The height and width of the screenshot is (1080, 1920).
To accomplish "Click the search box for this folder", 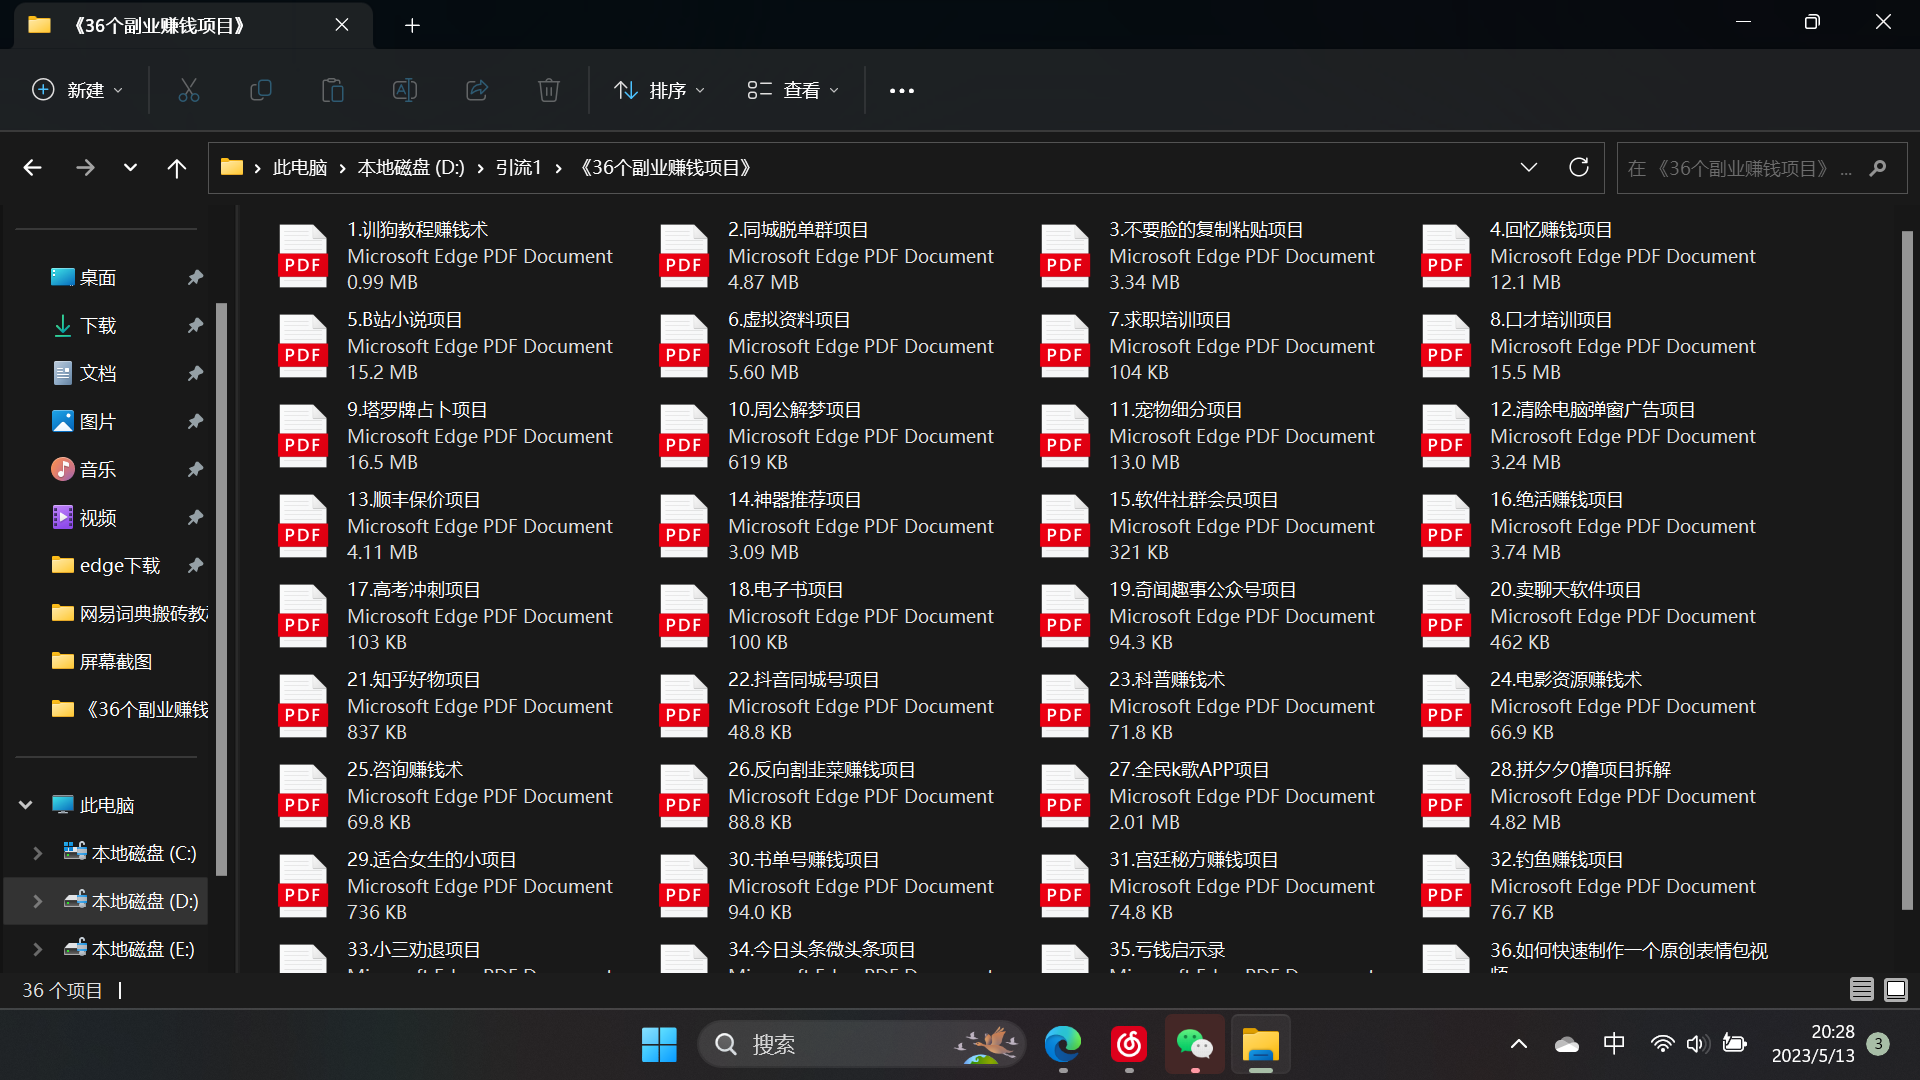I will [x=1740, y=168].
